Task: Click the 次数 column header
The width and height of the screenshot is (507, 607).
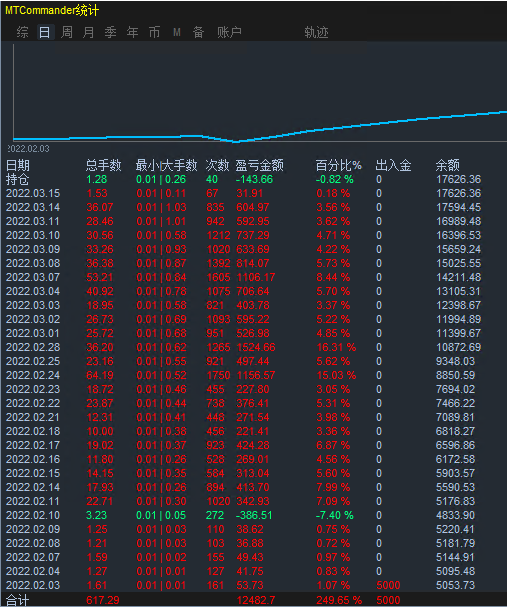Action: 218,166
